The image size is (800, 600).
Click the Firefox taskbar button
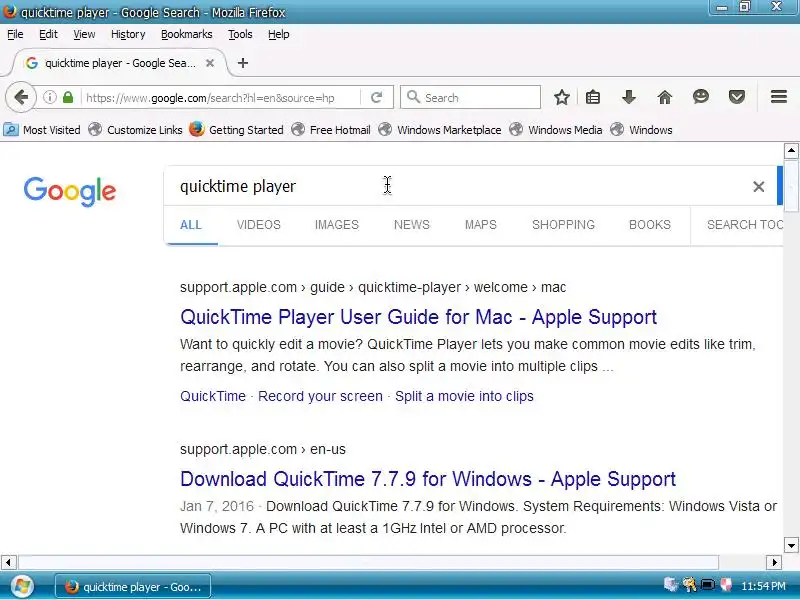(133, 587)
